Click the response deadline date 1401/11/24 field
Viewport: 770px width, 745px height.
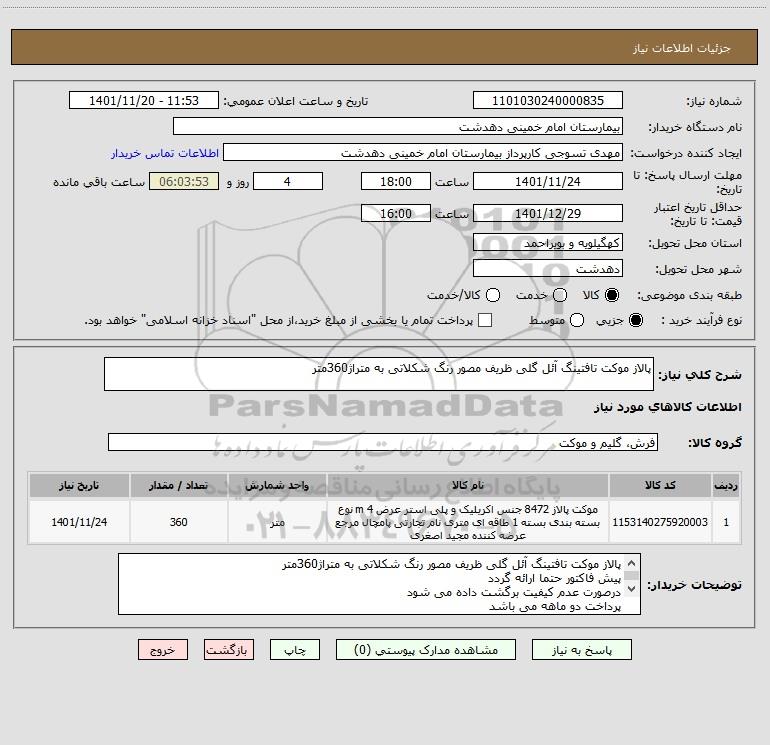click(548, 181)
